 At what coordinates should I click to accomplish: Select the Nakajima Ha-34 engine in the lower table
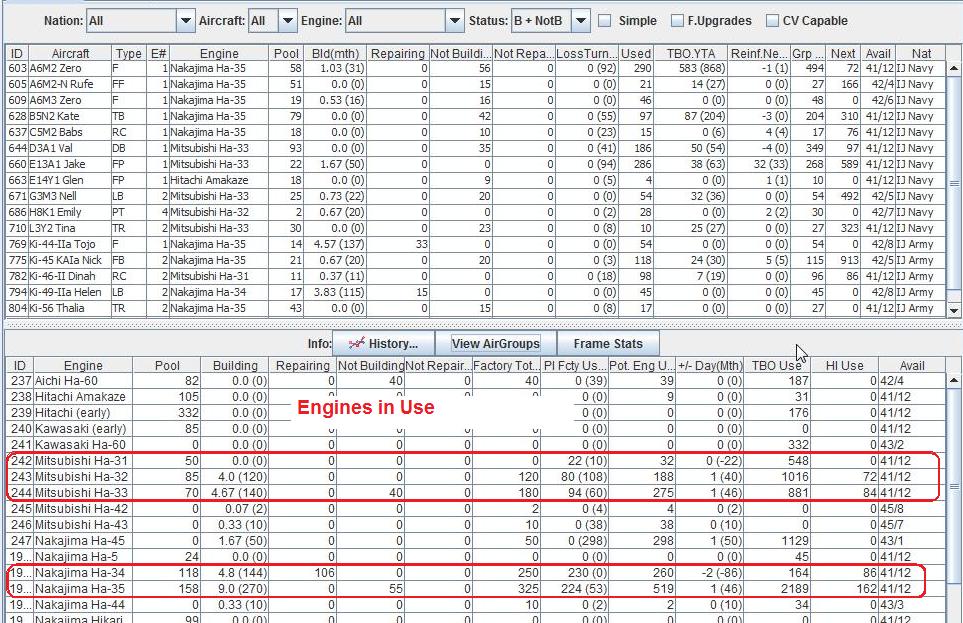coord(475,573)
